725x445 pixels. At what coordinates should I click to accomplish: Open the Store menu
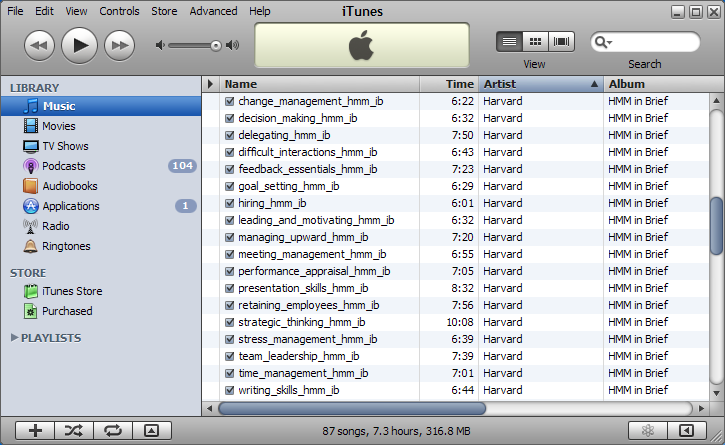coord(164,11)
